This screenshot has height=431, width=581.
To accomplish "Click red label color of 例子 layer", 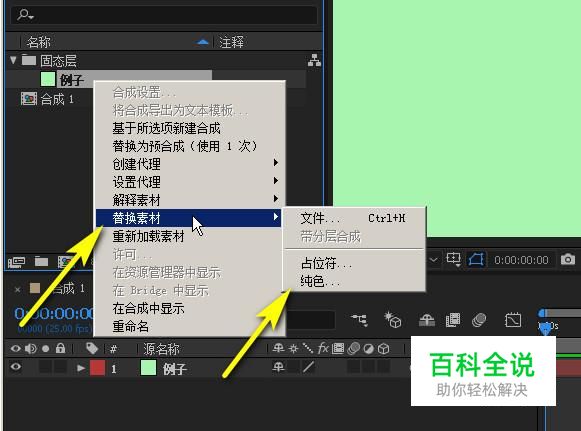I will click(97, 368).
